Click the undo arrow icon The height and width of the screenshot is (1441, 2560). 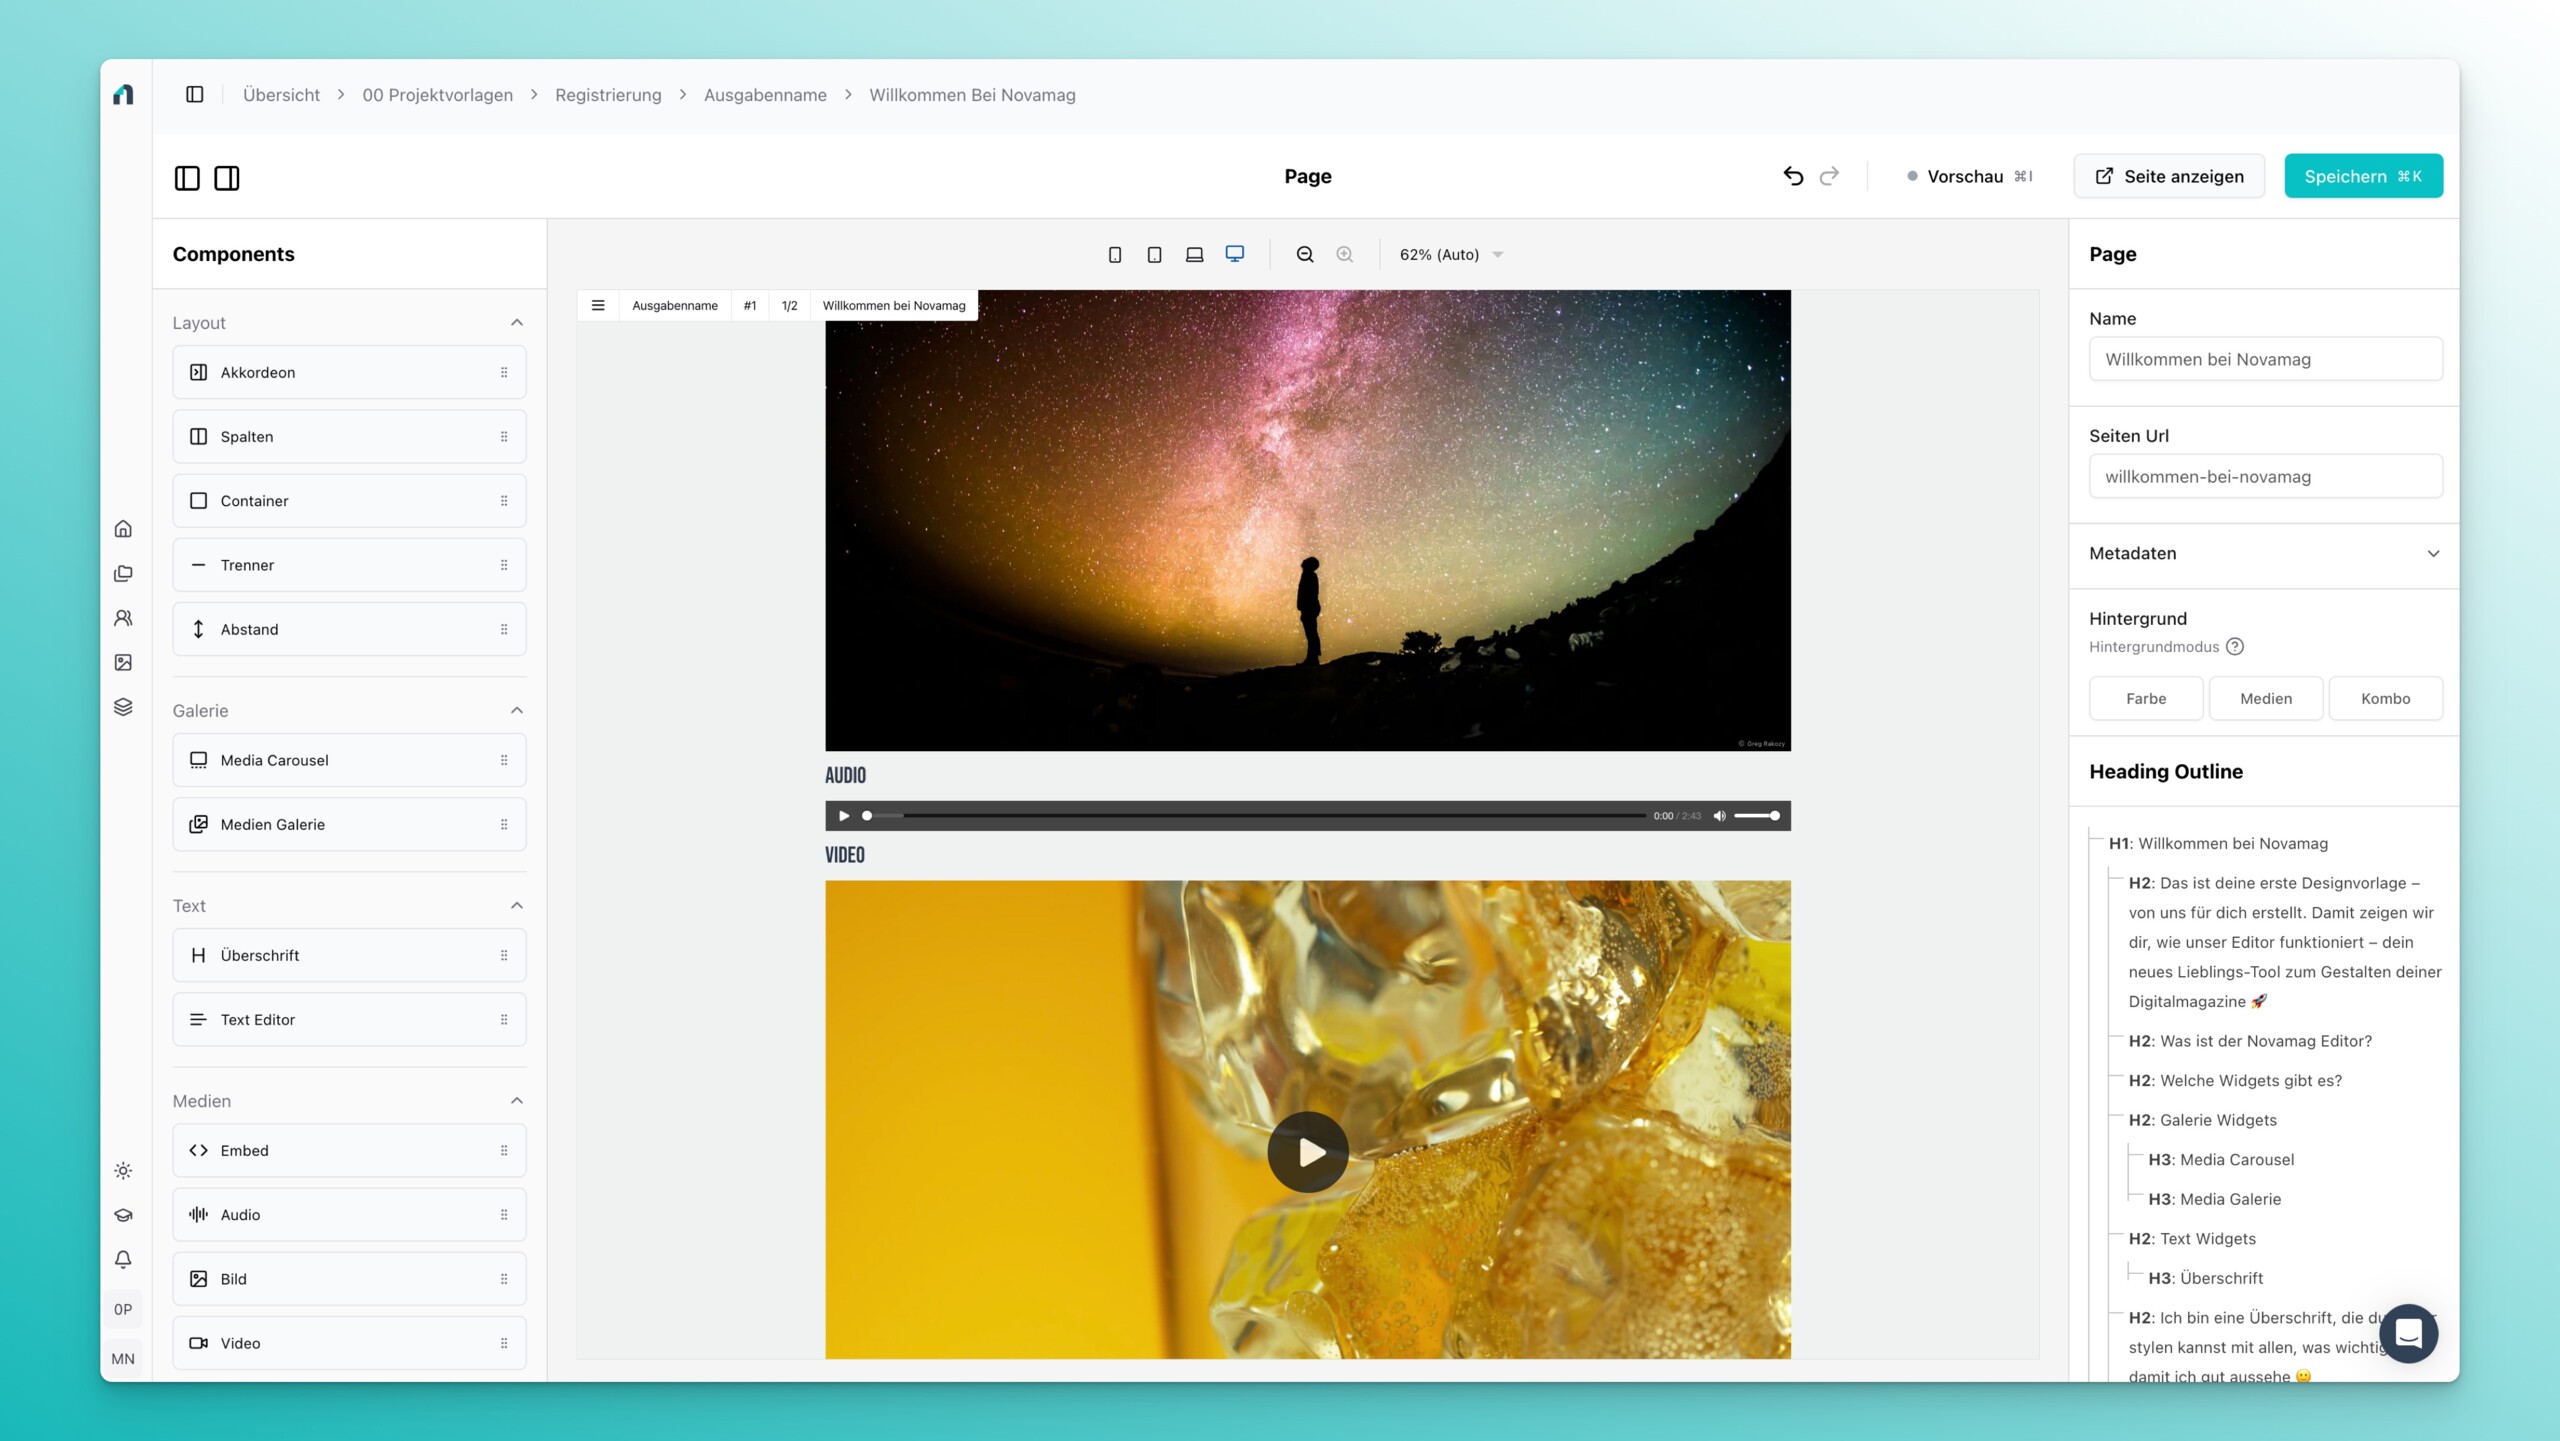[1793, 176]
